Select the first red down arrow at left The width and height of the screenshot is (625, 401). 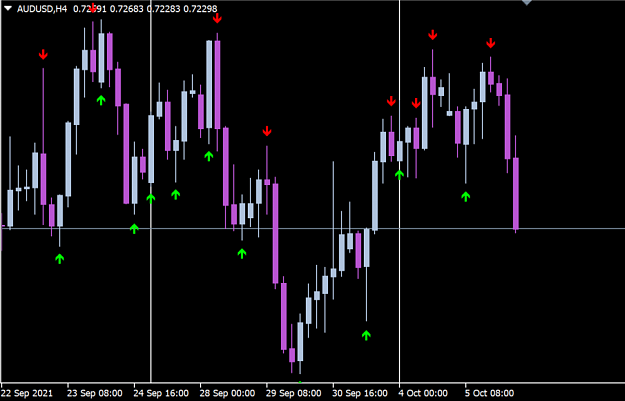(x=43, y=55)
